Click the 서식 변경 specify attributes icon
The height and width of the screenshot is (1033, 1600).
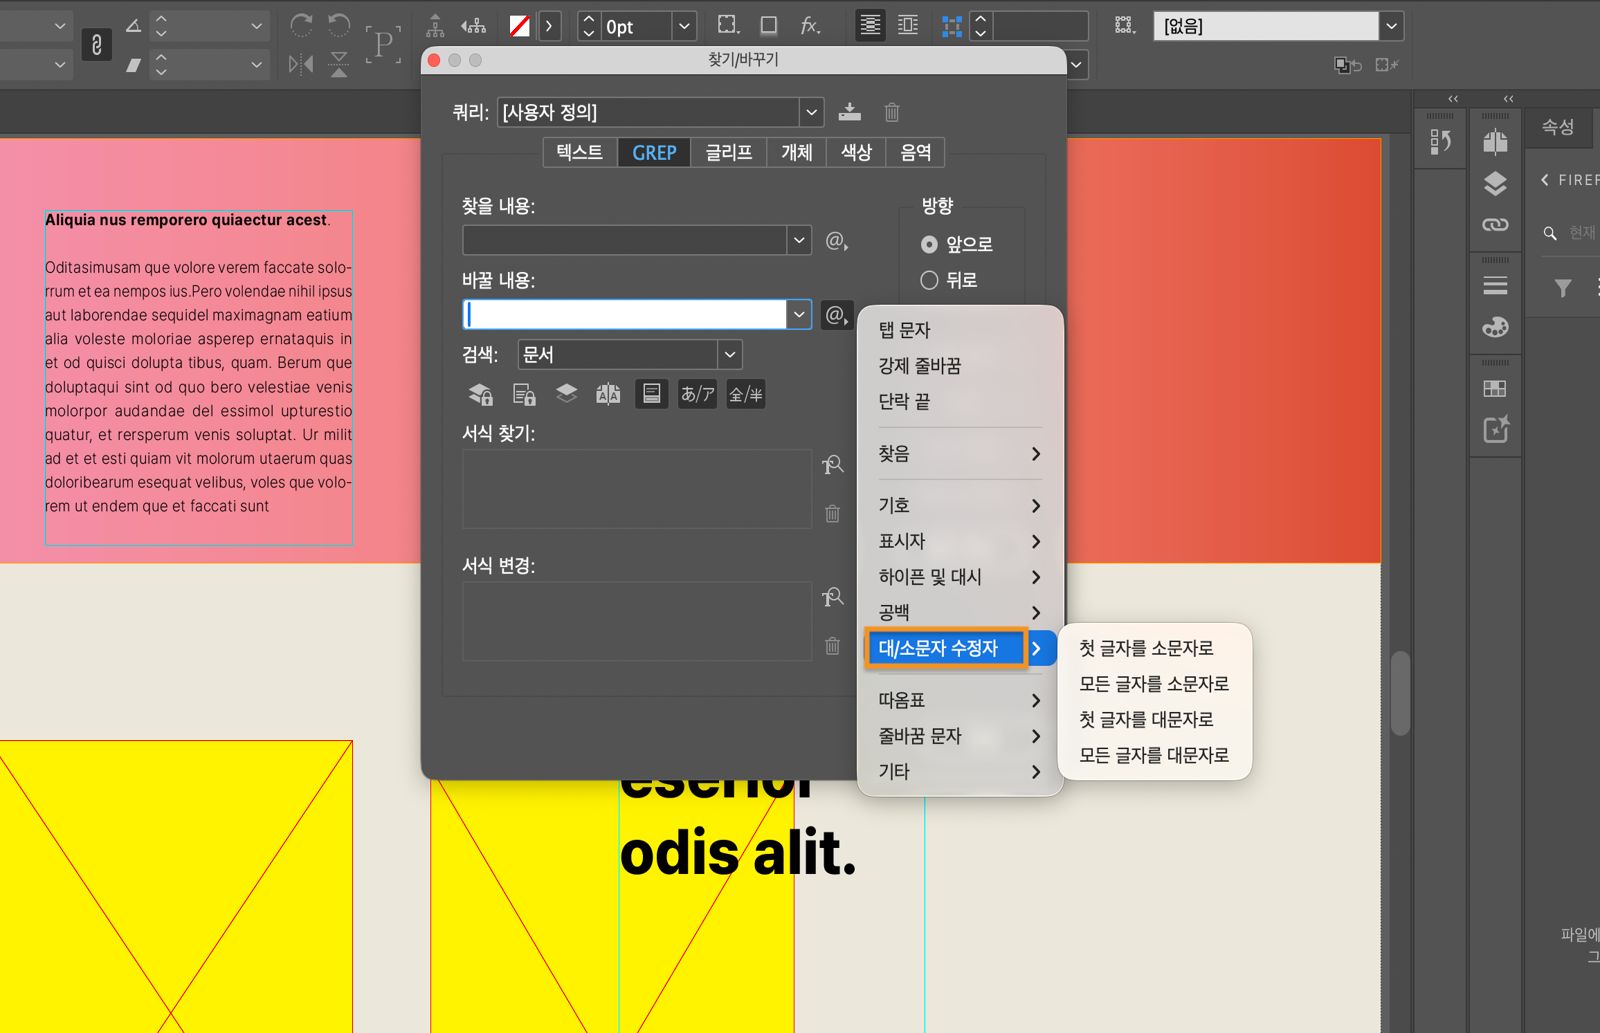tap(832, 597)
